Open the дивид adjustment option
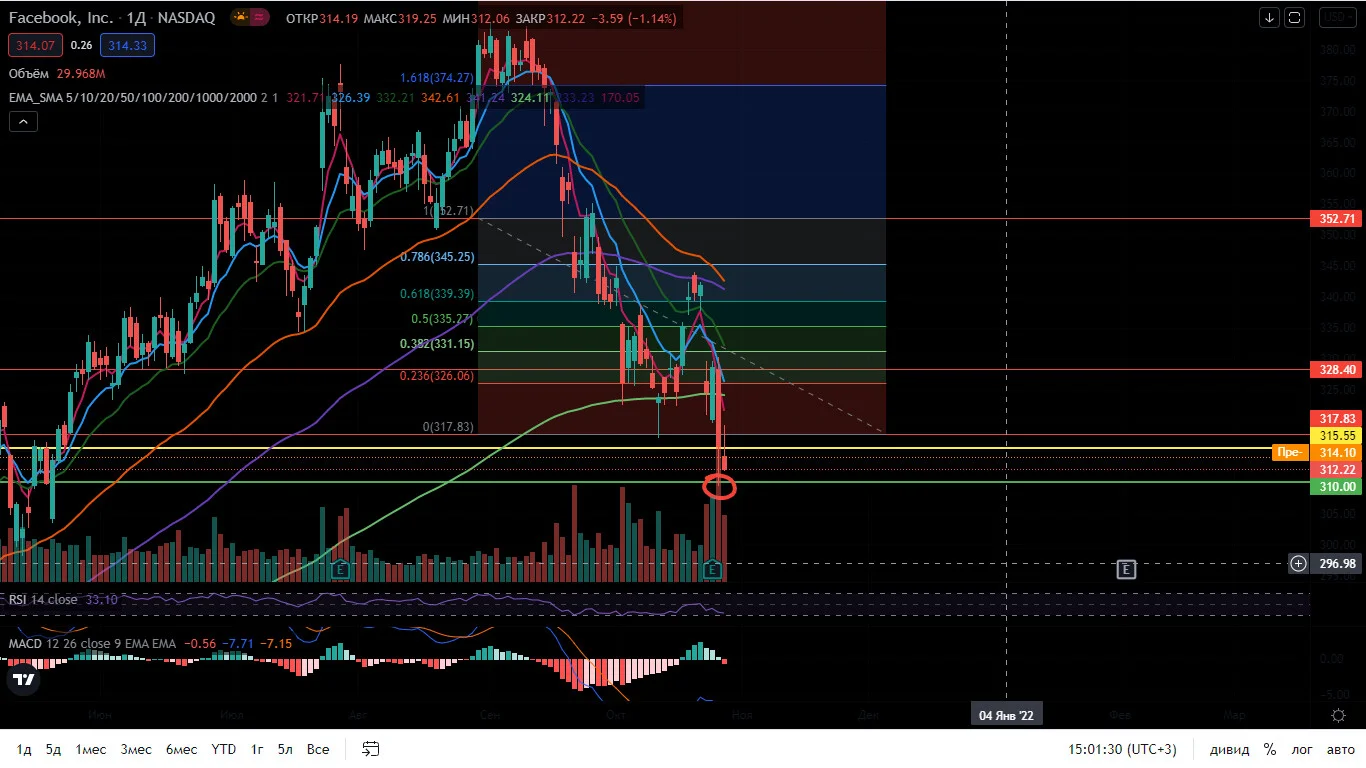1366x768 pixels. [x=1229, y=749]
